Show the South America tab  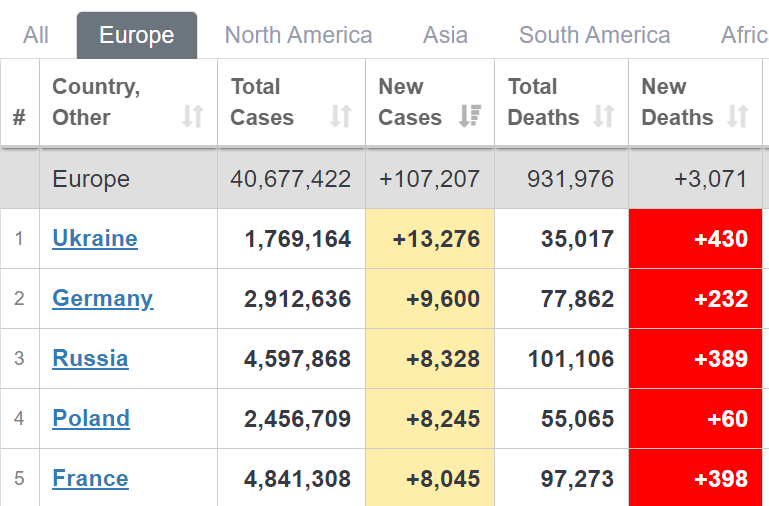coord(594,35)
